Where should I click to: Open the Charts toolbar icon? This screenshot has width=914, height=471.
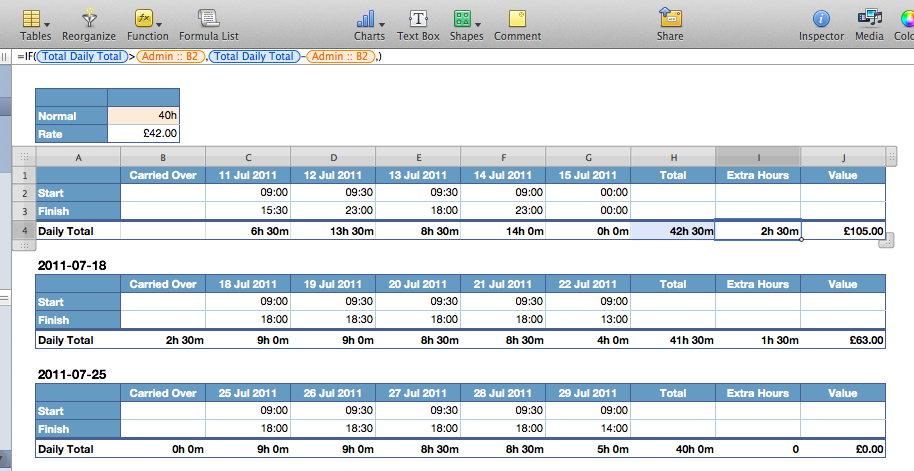(x=365, y=18)
